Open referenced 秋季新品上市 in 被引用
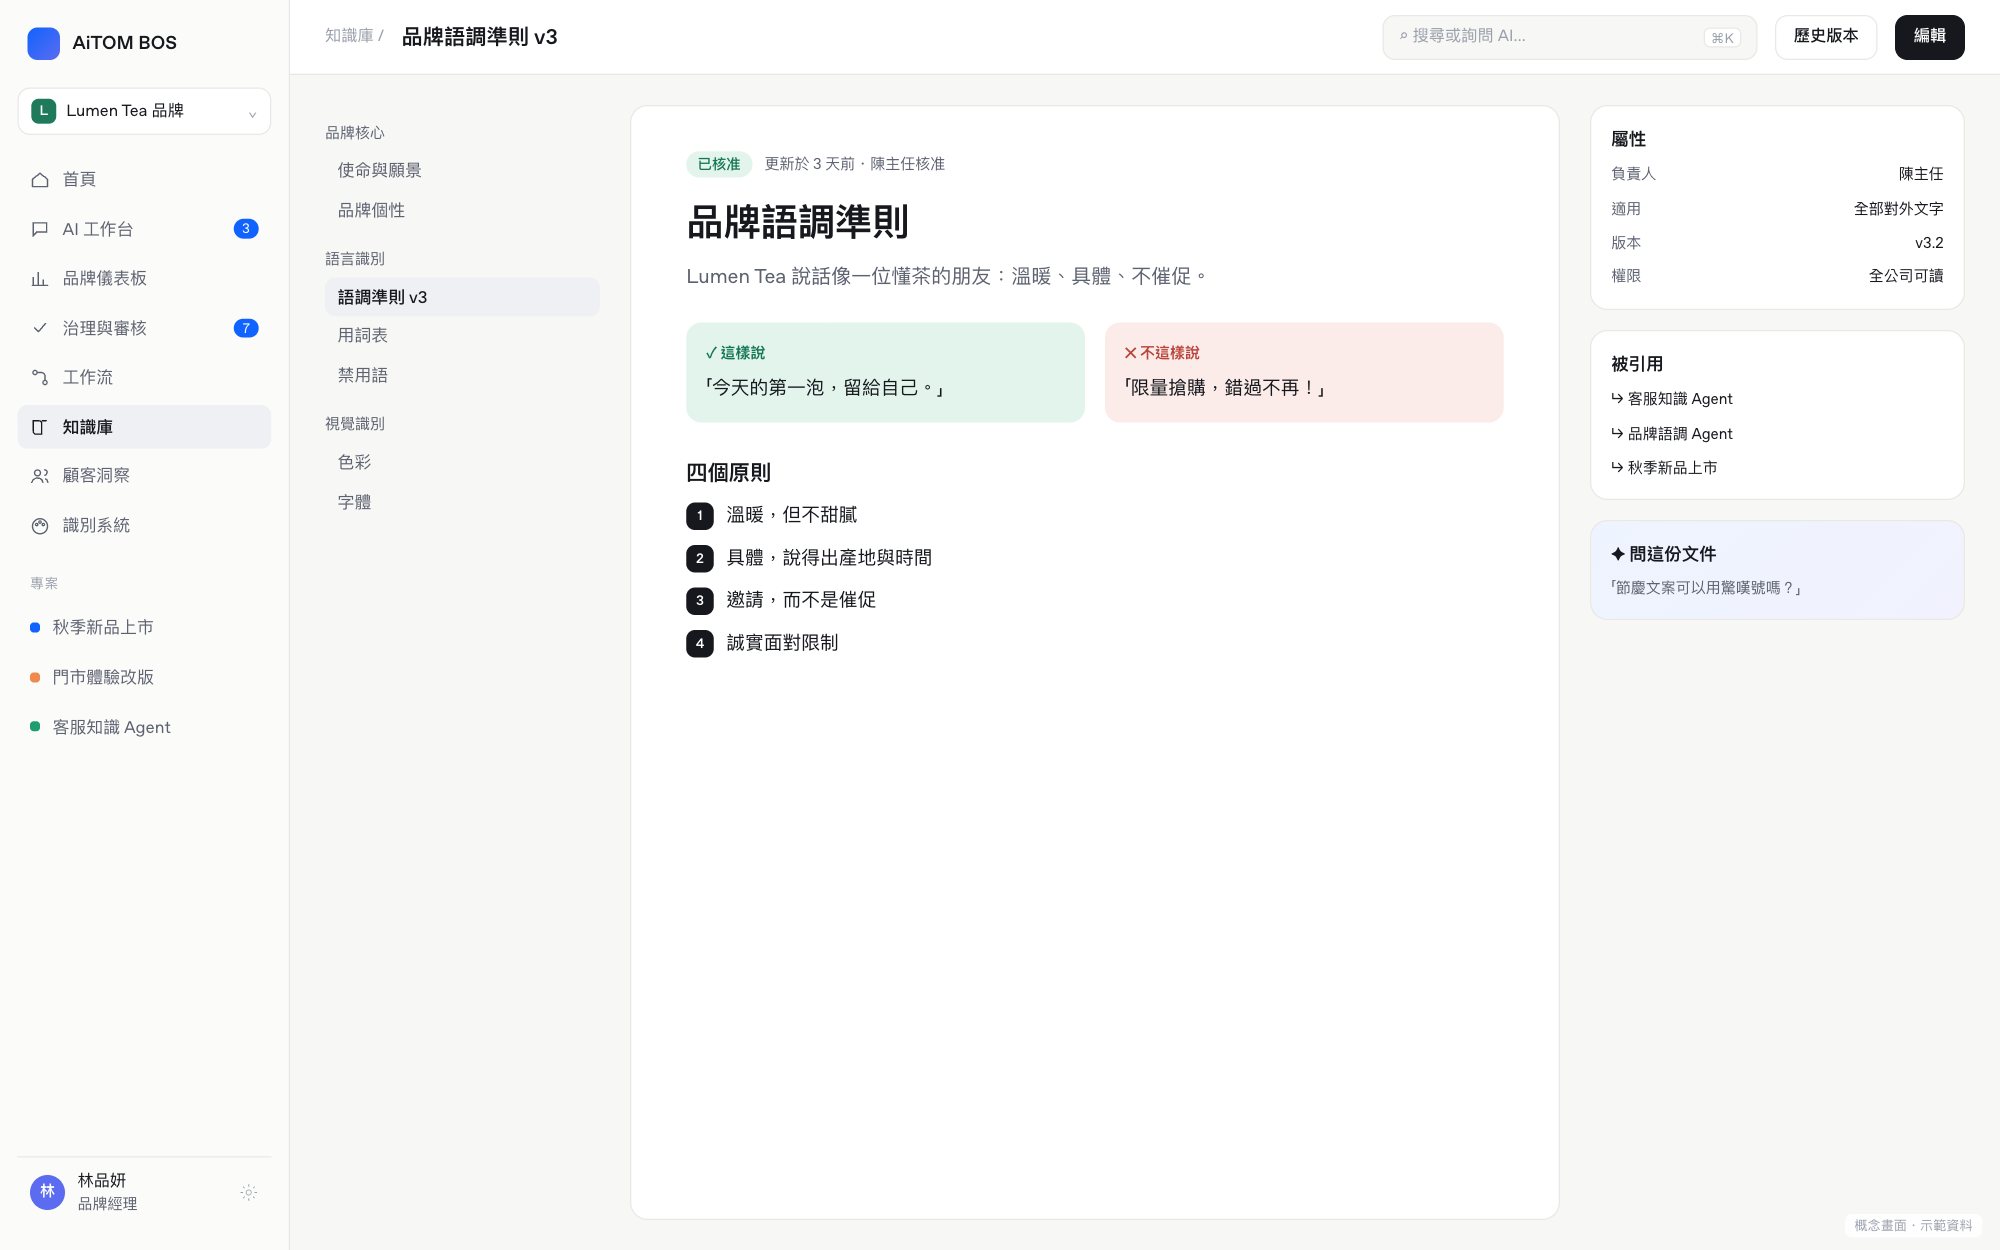The image size is (2000, 1250). pos(1664,468)
